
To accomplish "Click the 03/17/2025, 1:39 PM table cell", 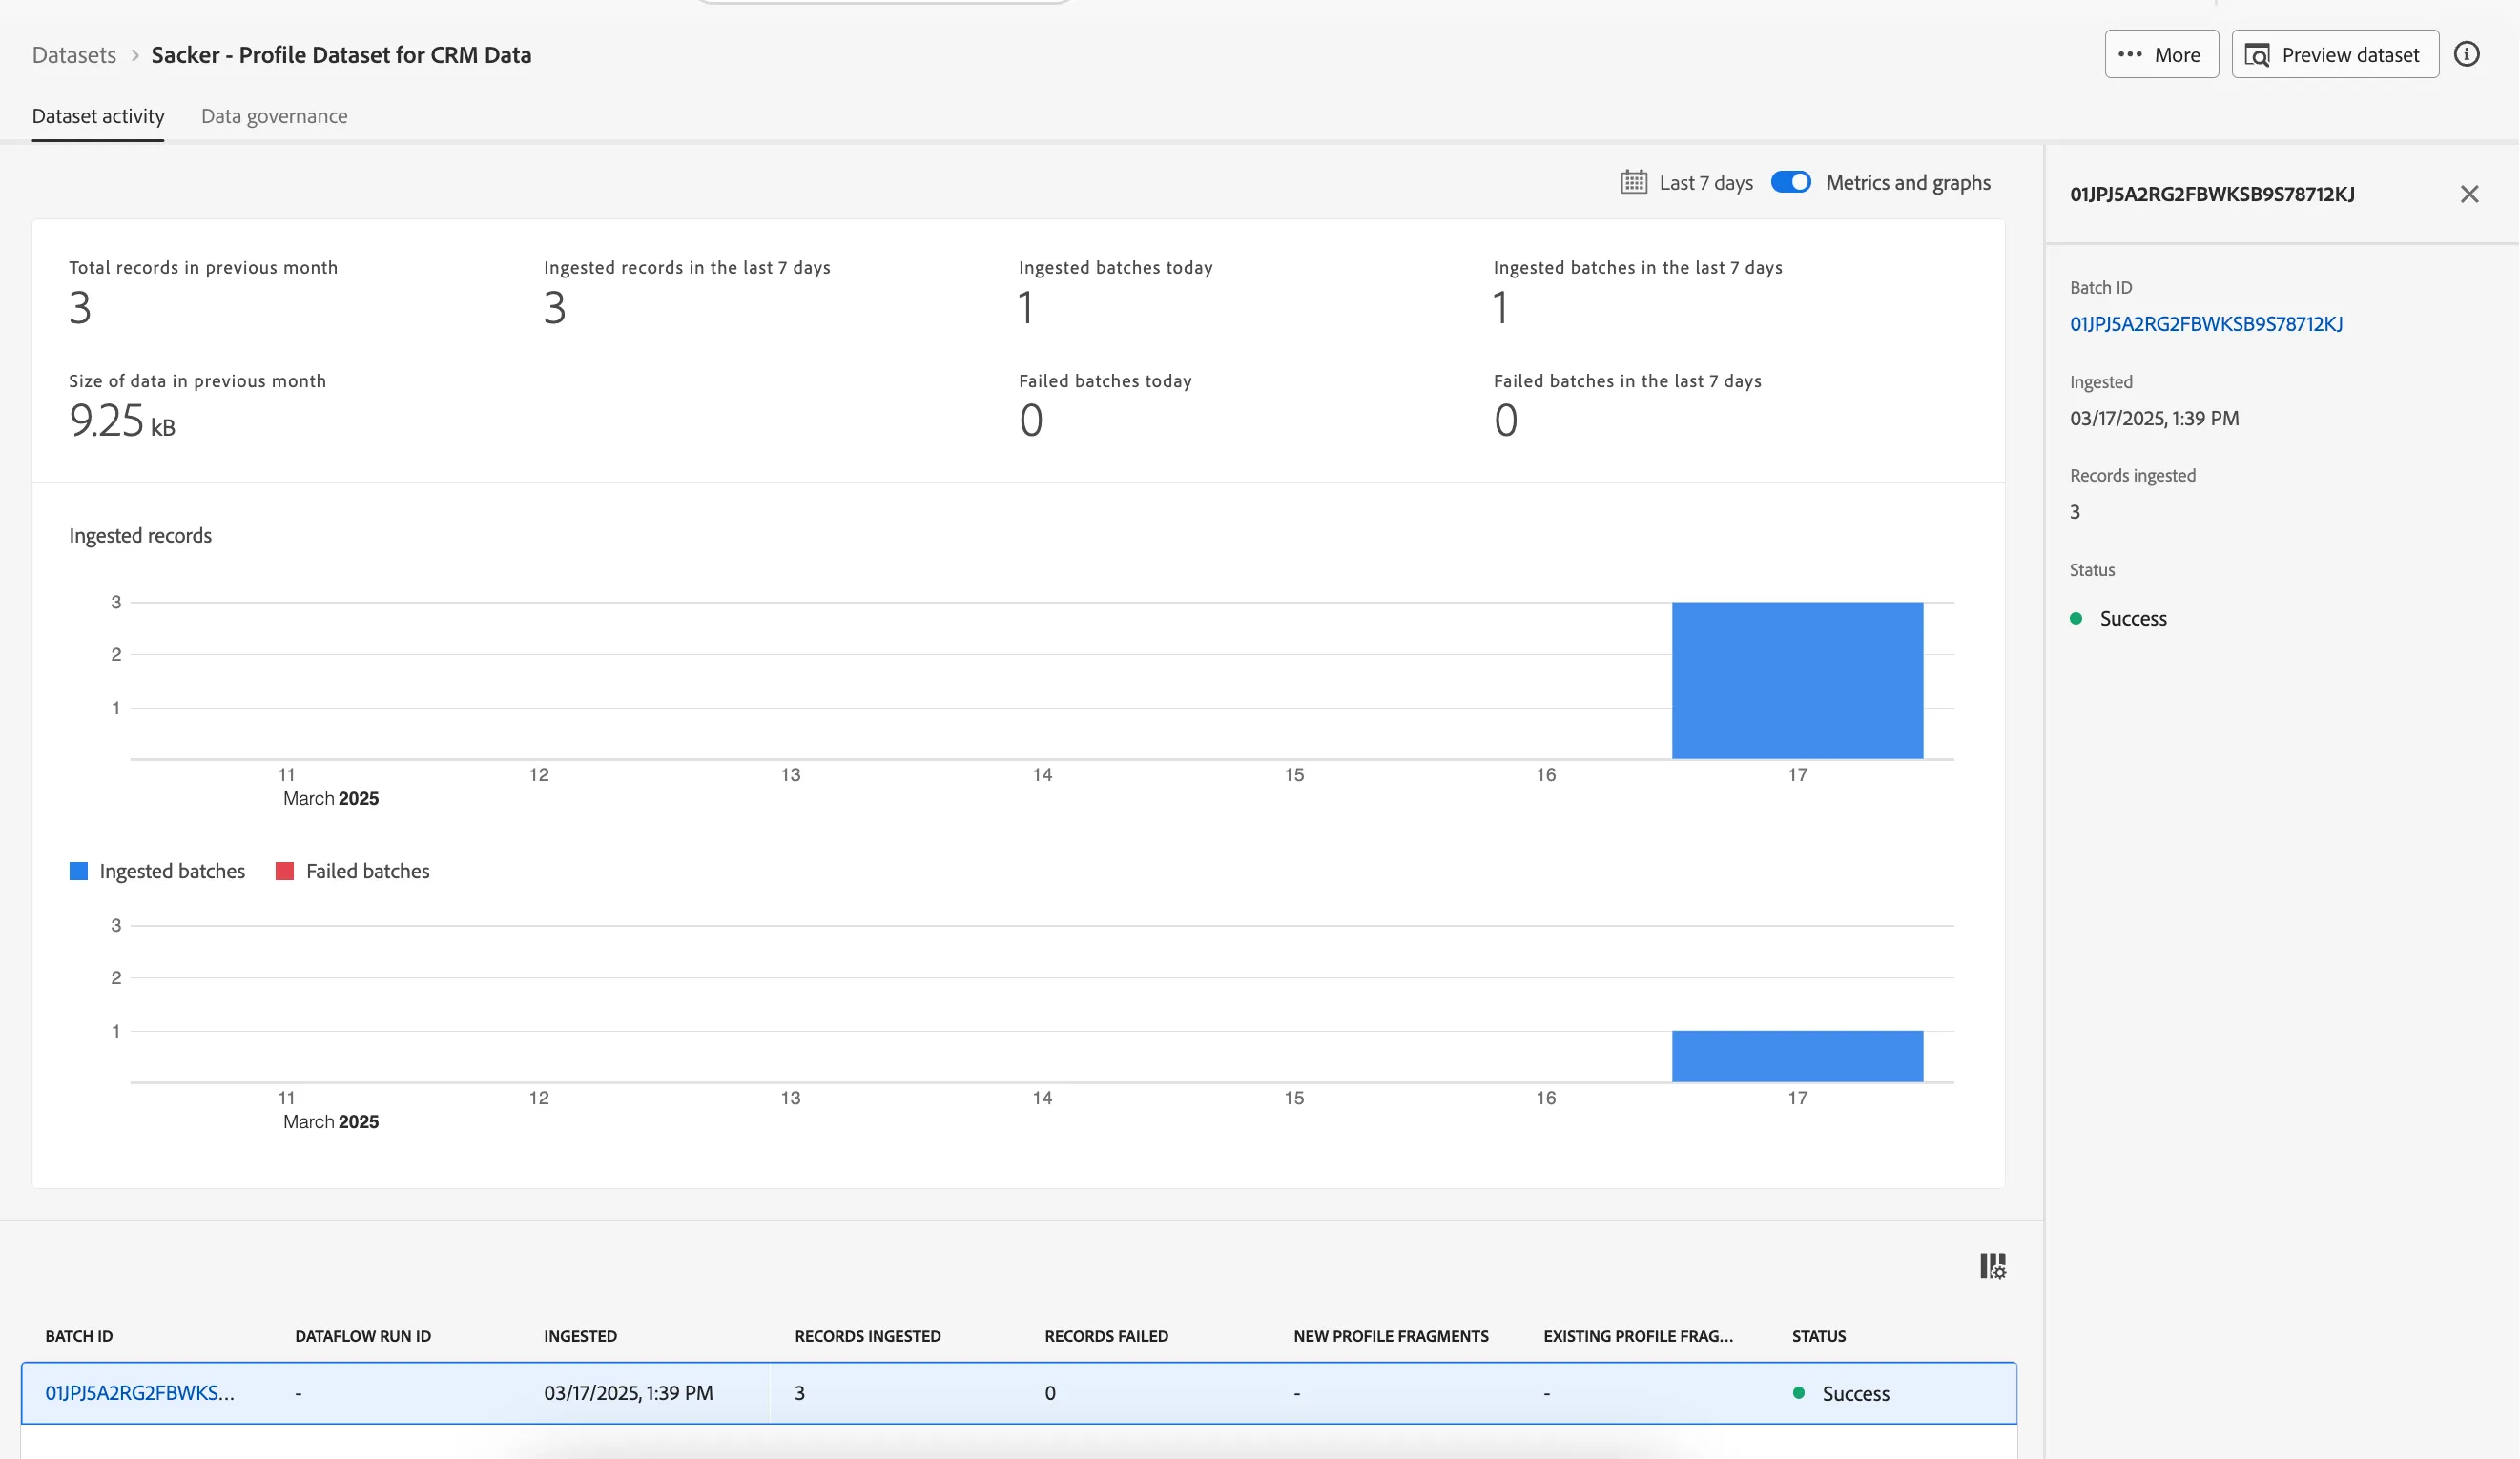I will click(x=628, y=1392).
